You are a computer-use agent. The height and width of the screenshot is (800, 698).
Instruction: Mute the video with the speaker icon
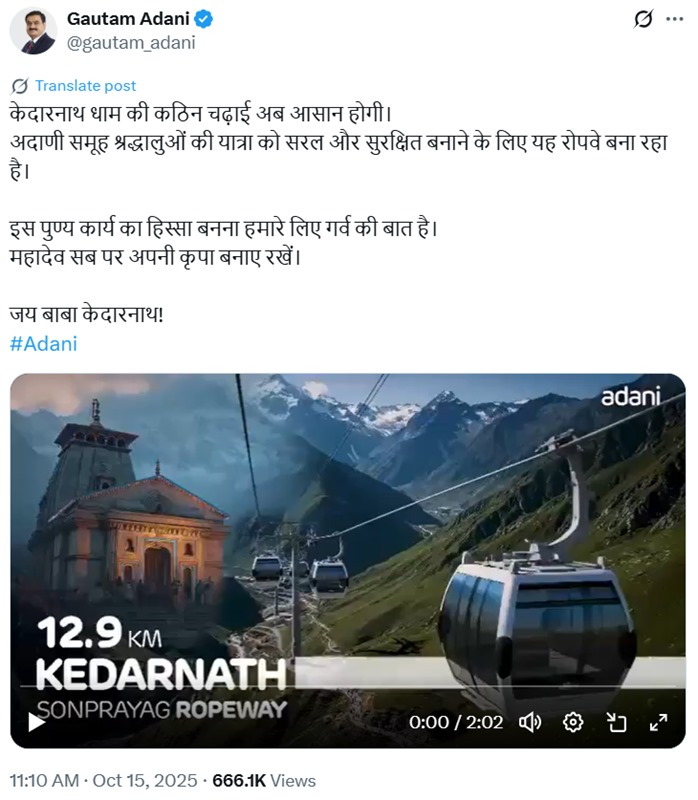click(x=530, y=722)
